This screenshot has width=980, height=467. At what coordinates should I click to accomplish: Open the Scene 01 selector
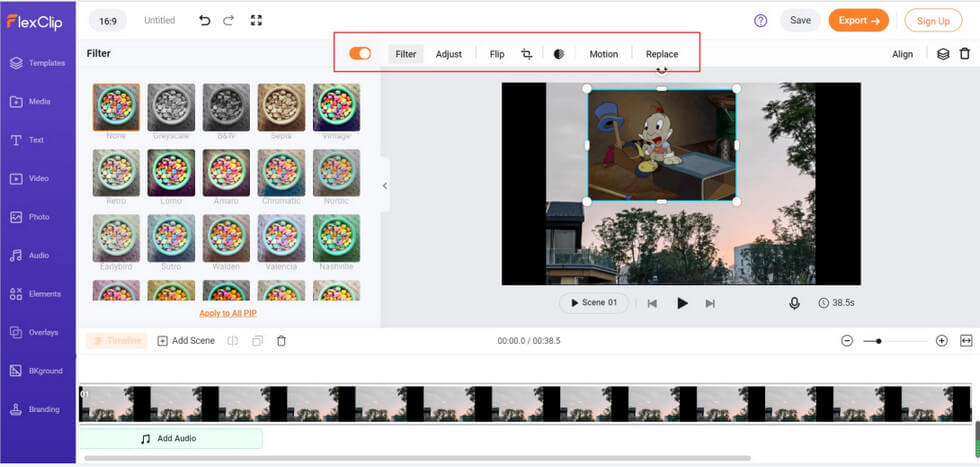[594, 303]
